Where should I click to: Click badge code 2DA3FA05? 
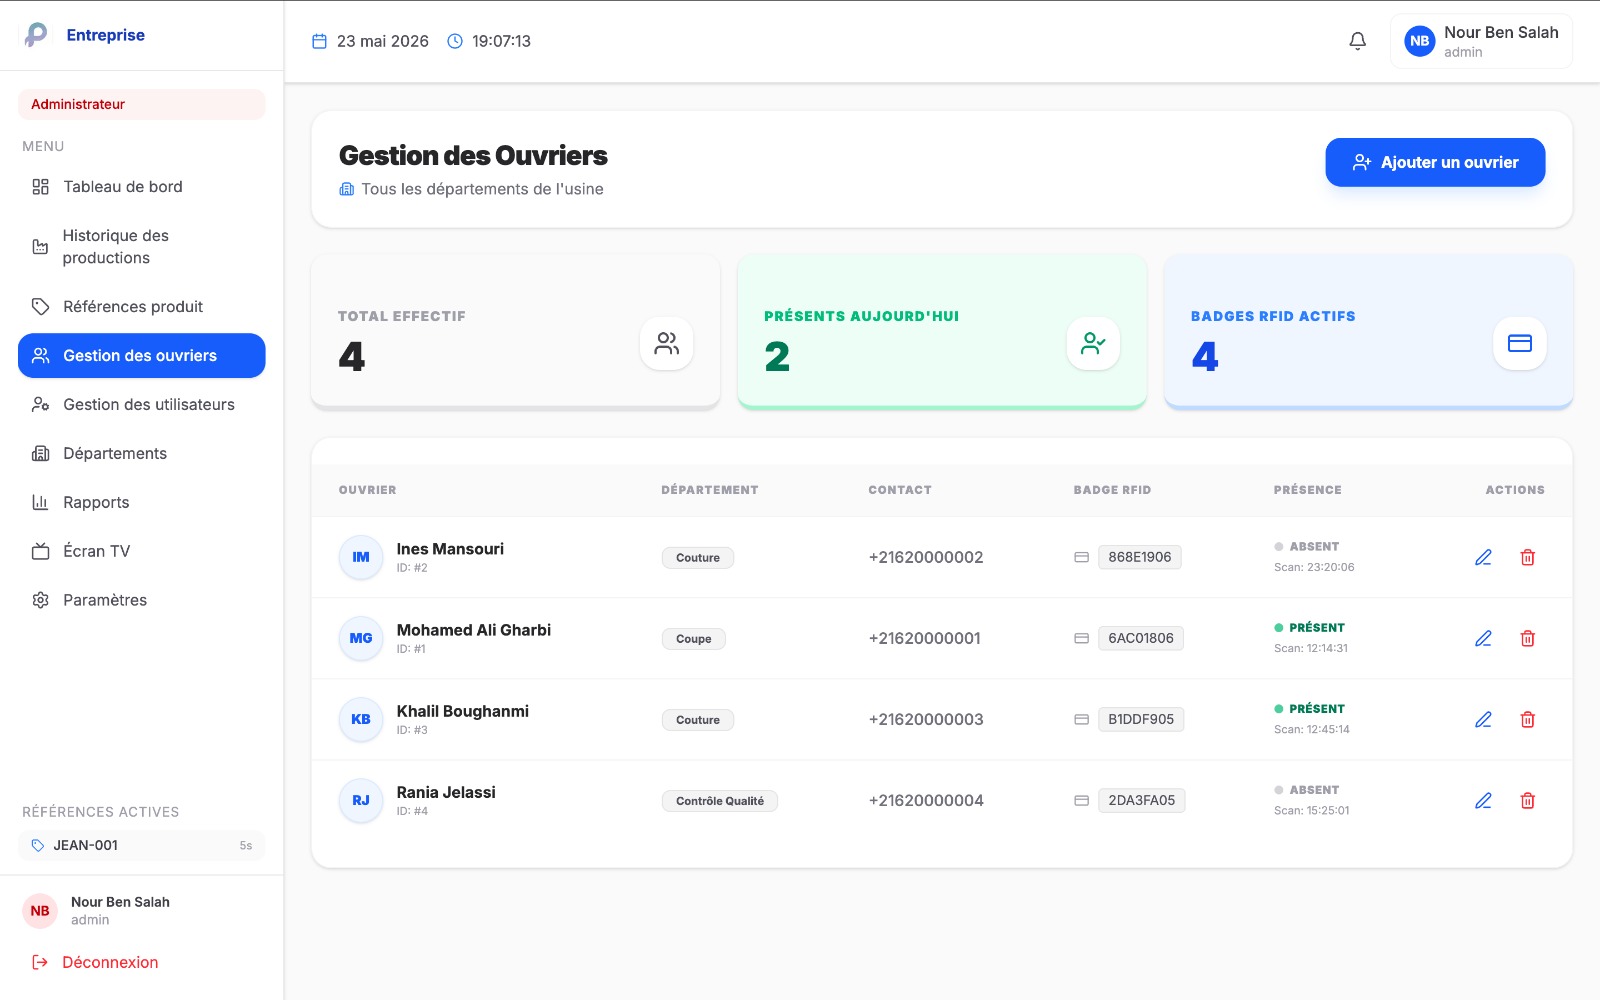1141,800
